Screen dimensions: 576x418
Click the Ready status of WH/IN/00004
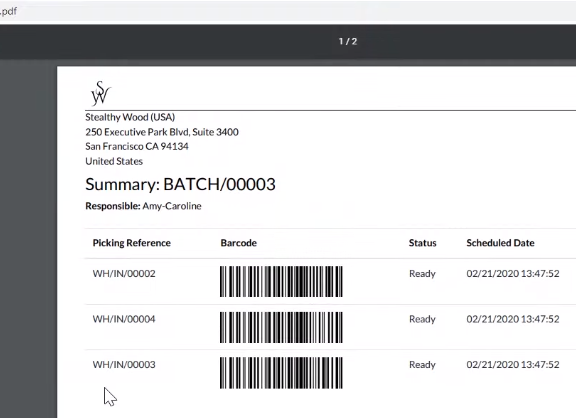click(422, 320)
